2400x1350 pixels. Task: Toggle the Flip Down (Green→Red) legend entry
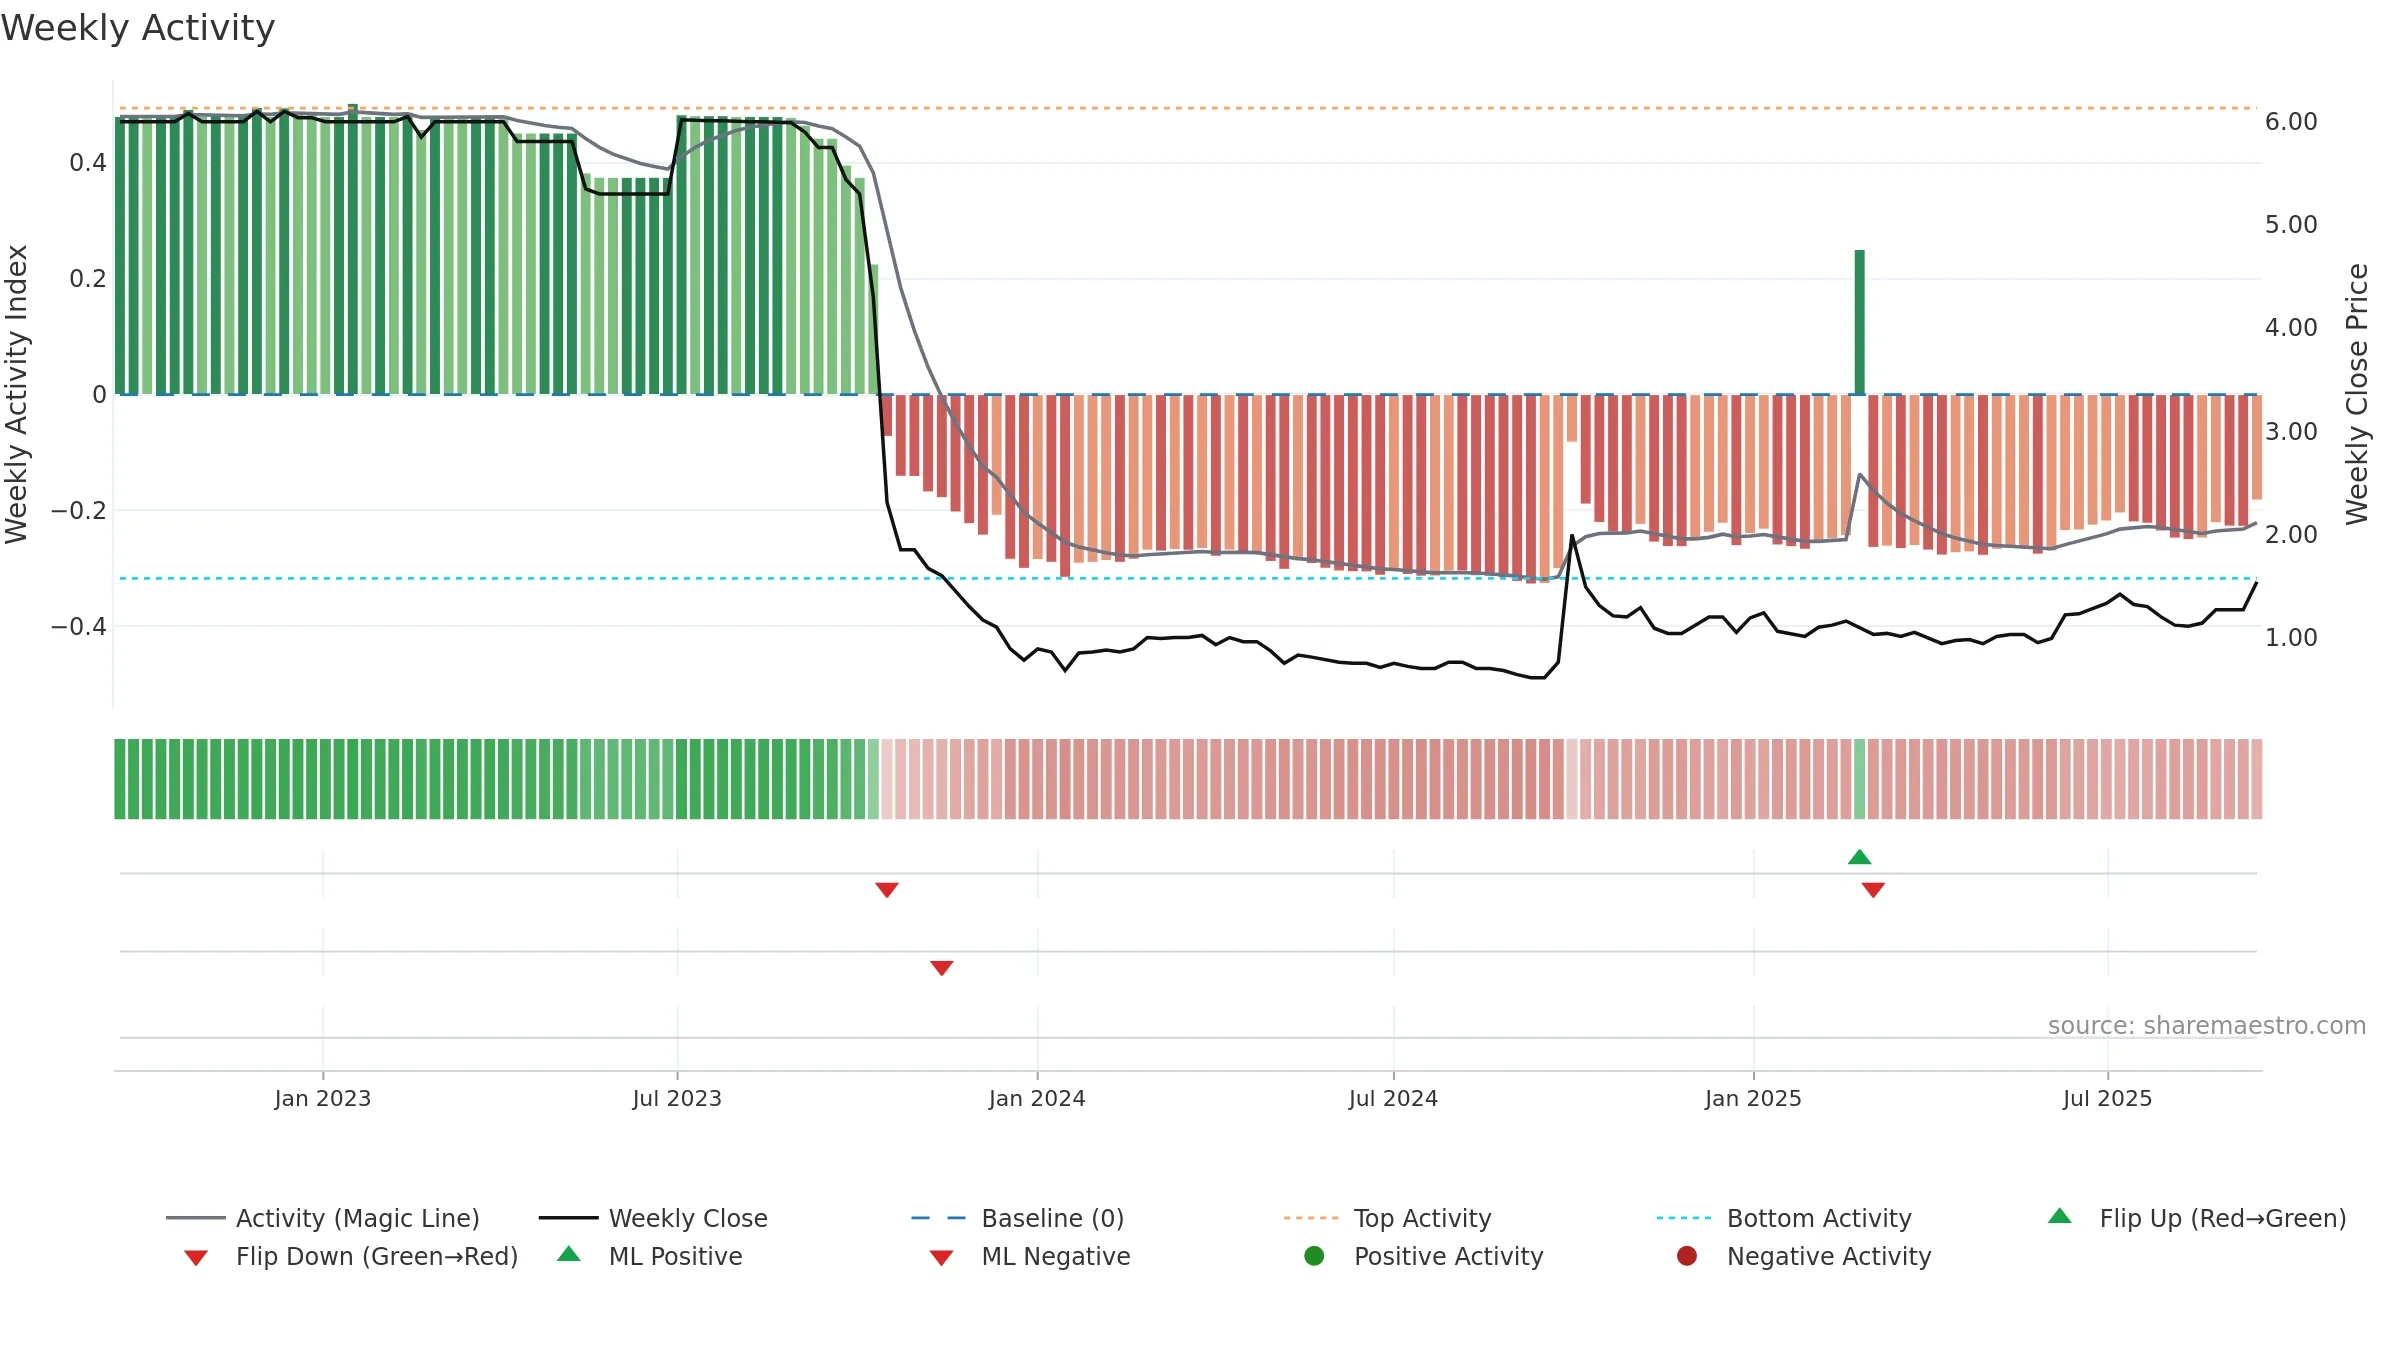click(351, 1256)
